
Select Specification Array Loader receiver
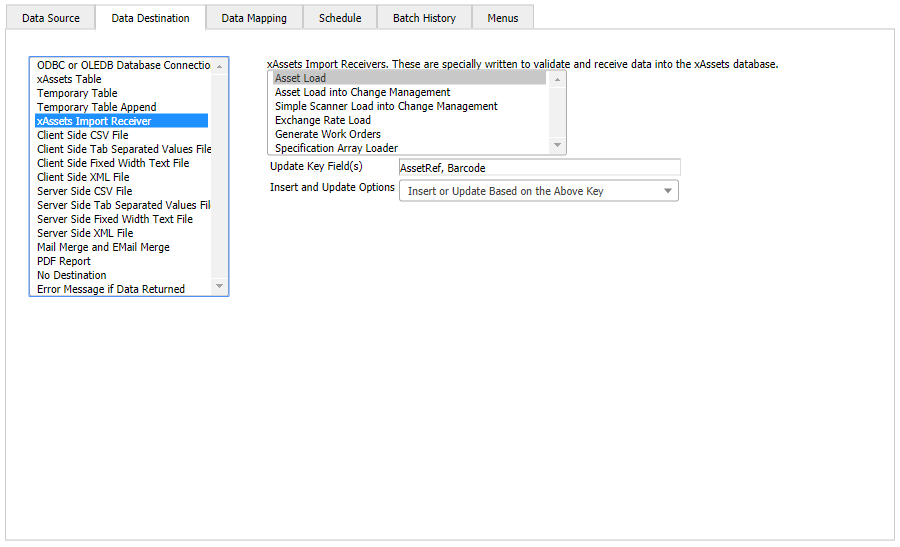point(409,148)
